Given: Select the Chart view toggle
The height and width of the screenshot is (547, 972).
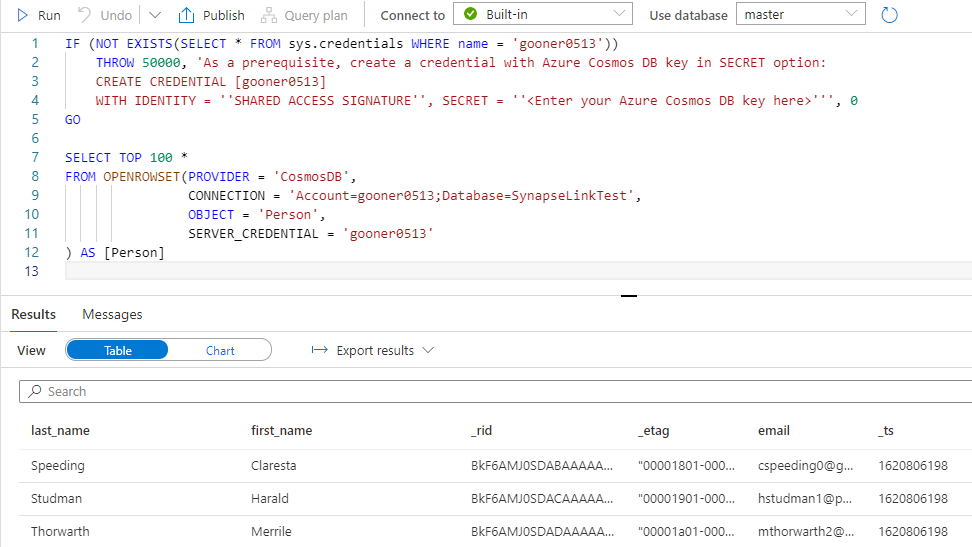Looking at the screenshot, I should coord(220,350).
